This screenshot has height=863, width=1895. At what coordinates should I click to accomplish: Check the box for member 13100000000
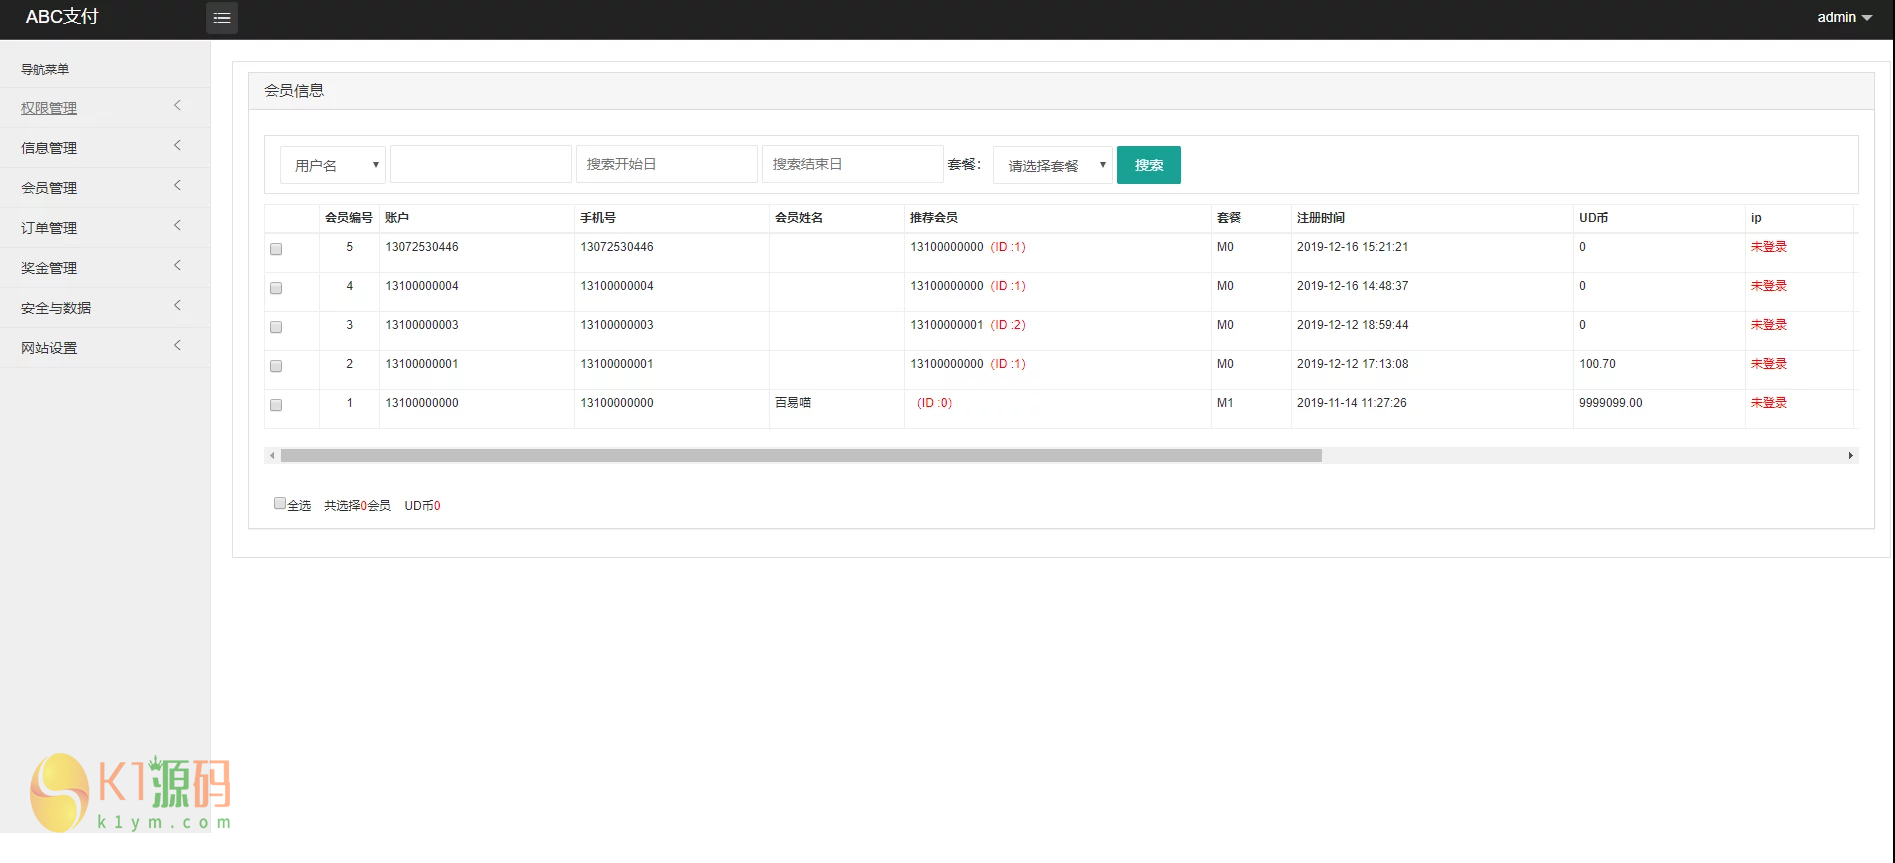click(x=276, y=405)
